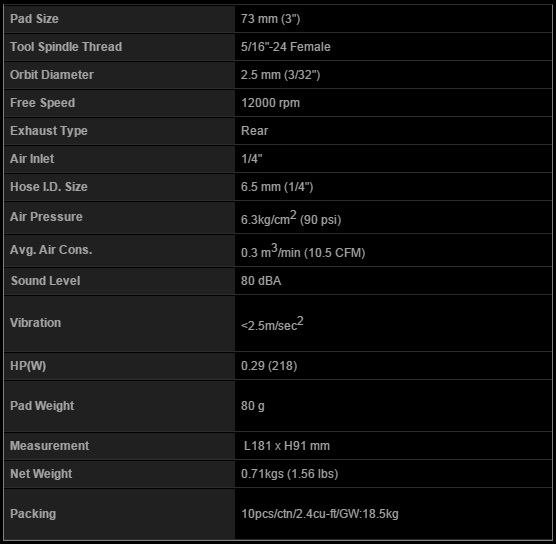
Task: Click the Pad Size label cell
Action: (x=119, y=19)
